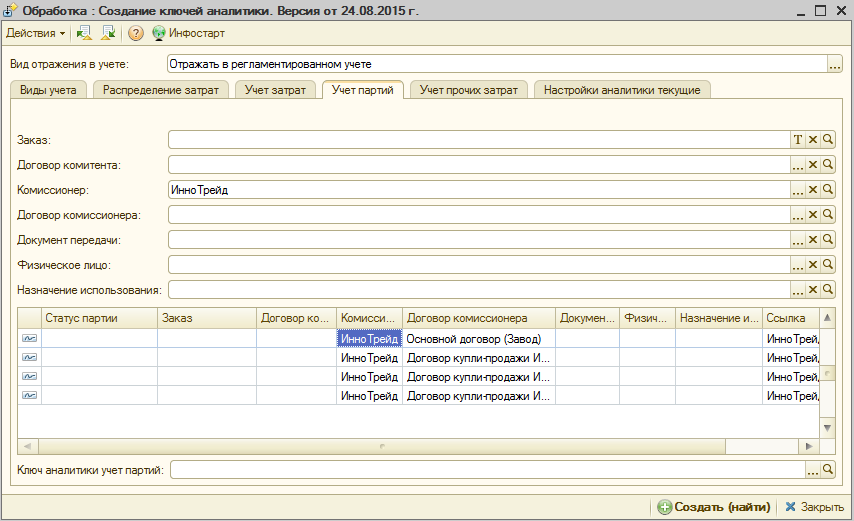854x521 pixels.
Task: Maximize the Обработка window
Action: (821, 11)
